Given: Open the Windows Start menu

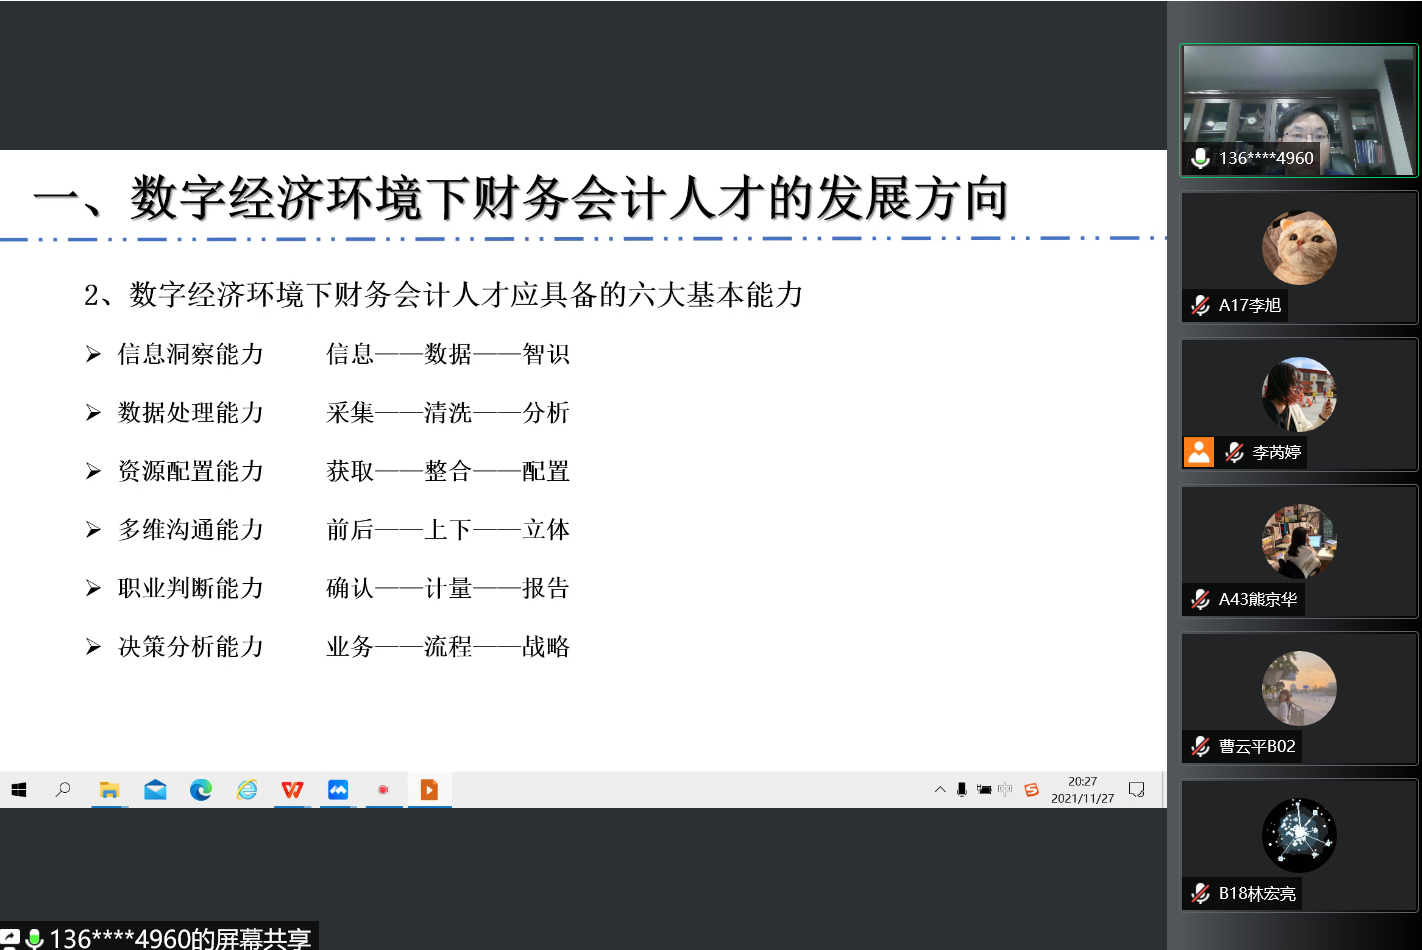Looking at the screenshot, I should (18, 790).
